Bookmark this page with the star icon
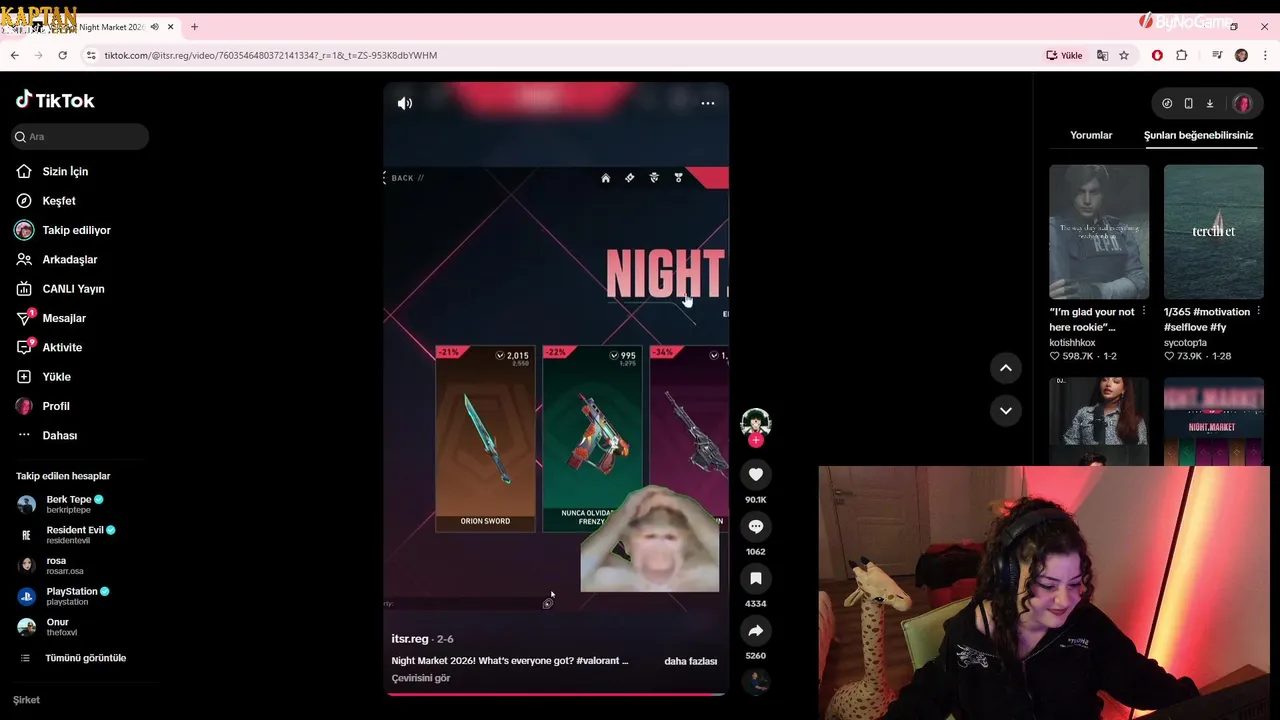Viewport: 1280px width, 720px height. (1124, 55)
